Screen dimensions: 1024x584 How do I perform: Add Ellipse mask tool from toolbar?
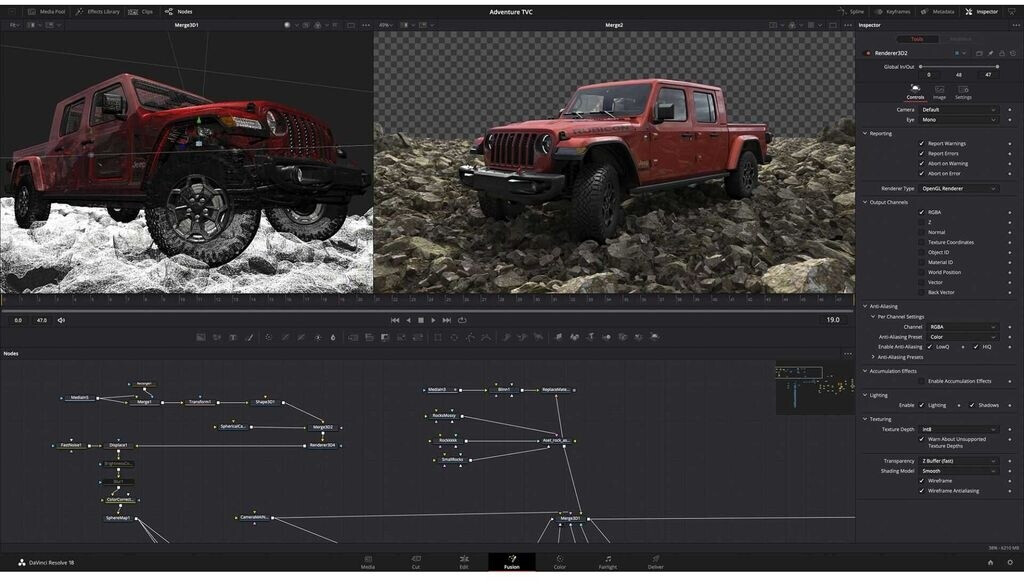point(454,337)
